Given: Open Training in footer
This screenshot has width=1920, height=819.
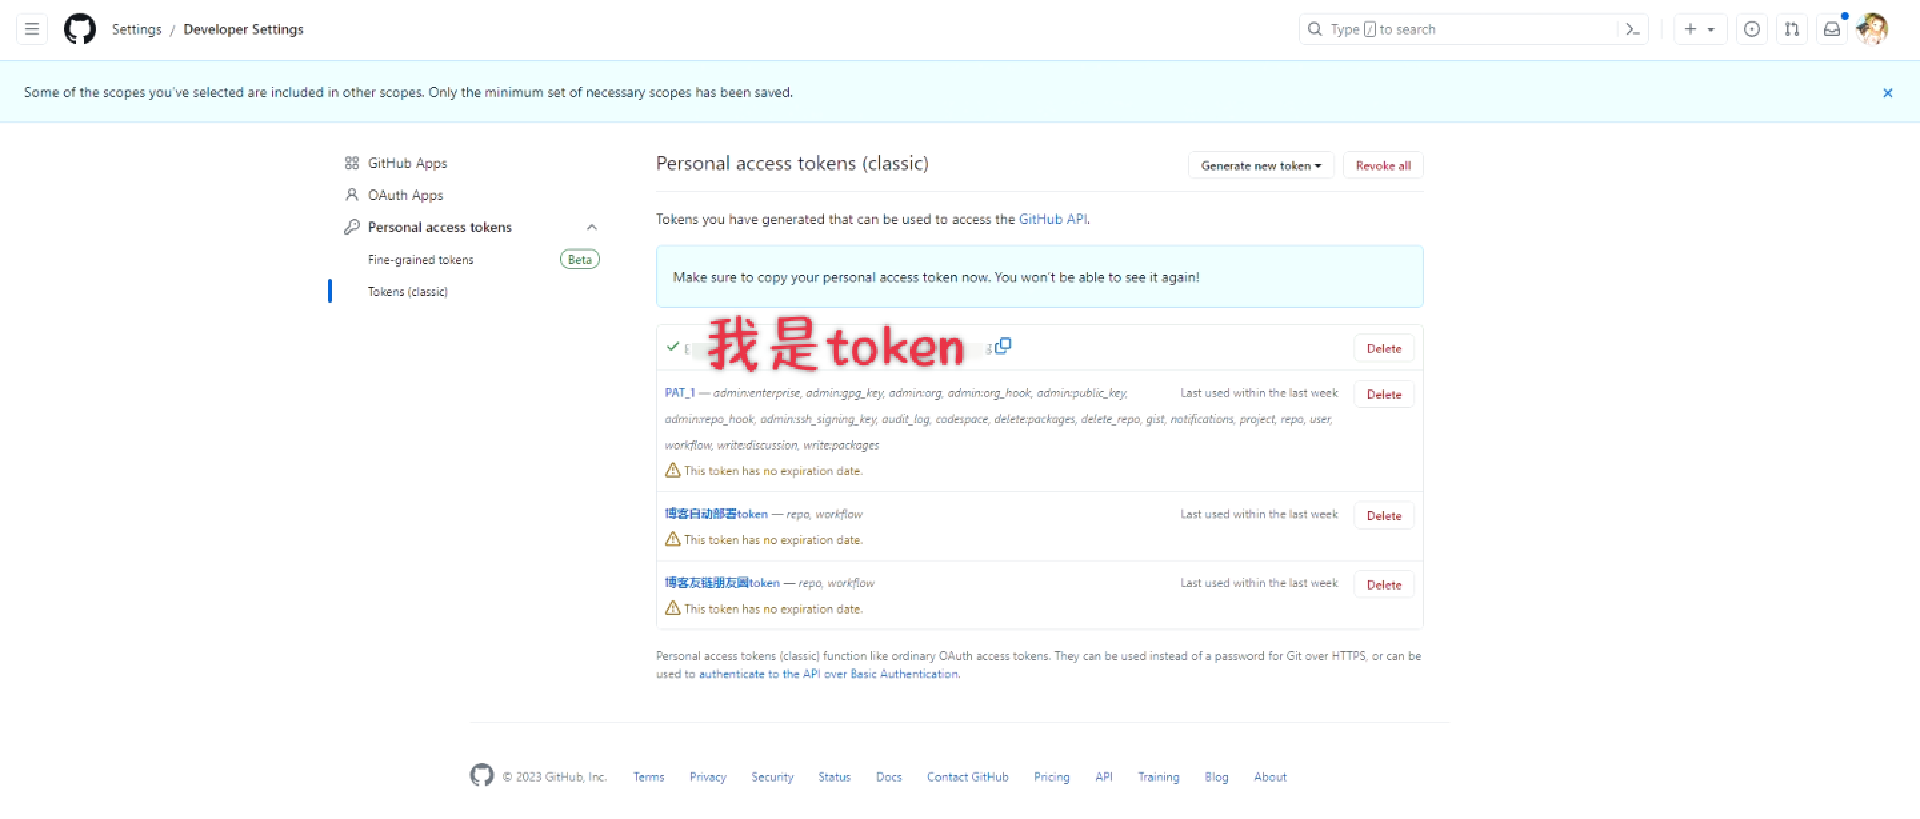Looking at the screenshot, I should tap(1158, 777).
